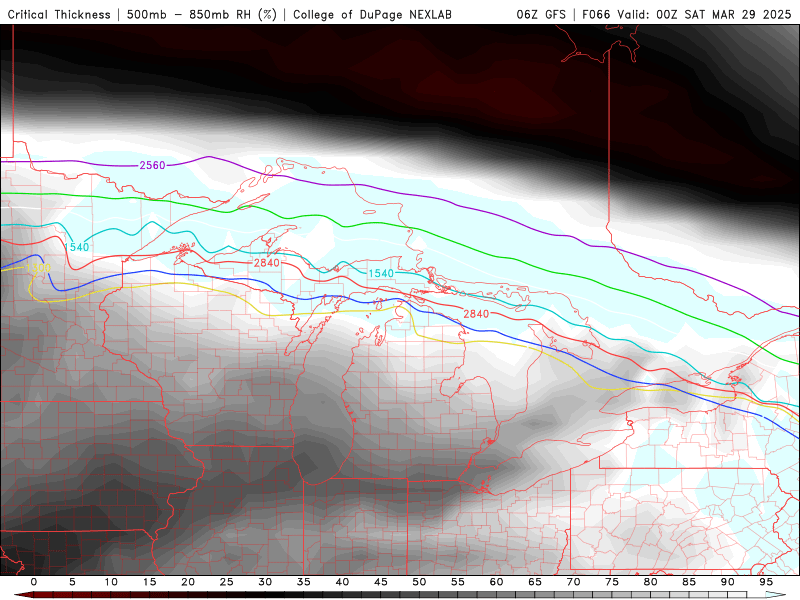This screenshot has height=600, width=800.
Task: Click the "Critical Thickness" title text
Action: tap(59, 14)
